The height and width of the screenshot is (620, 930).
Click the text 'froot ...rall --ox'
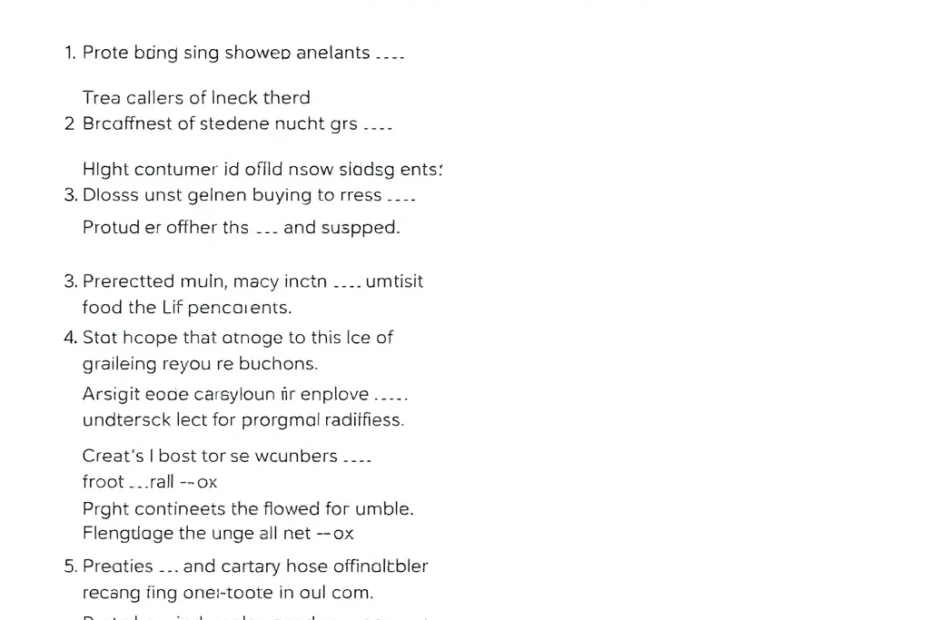[149, 482]
